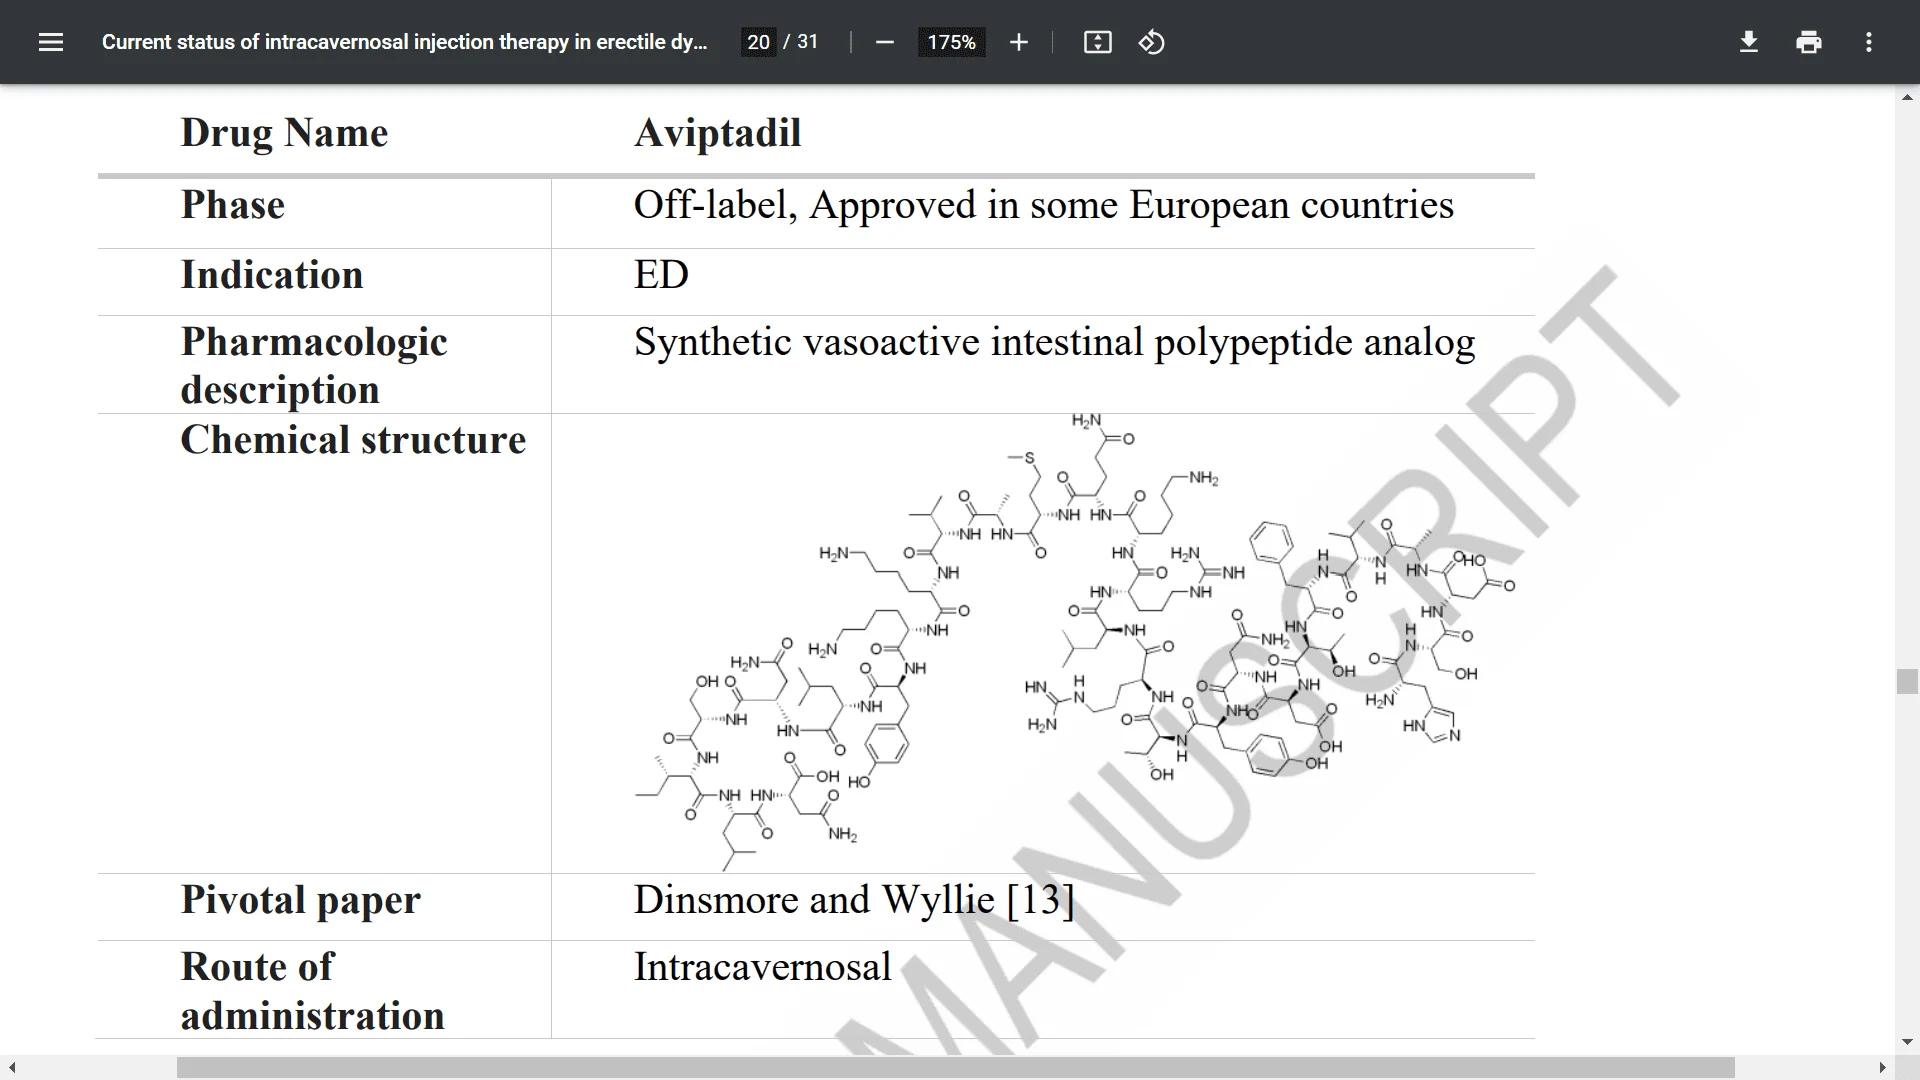Click the 'Drug Name' header cell

[x=284, y=133]
